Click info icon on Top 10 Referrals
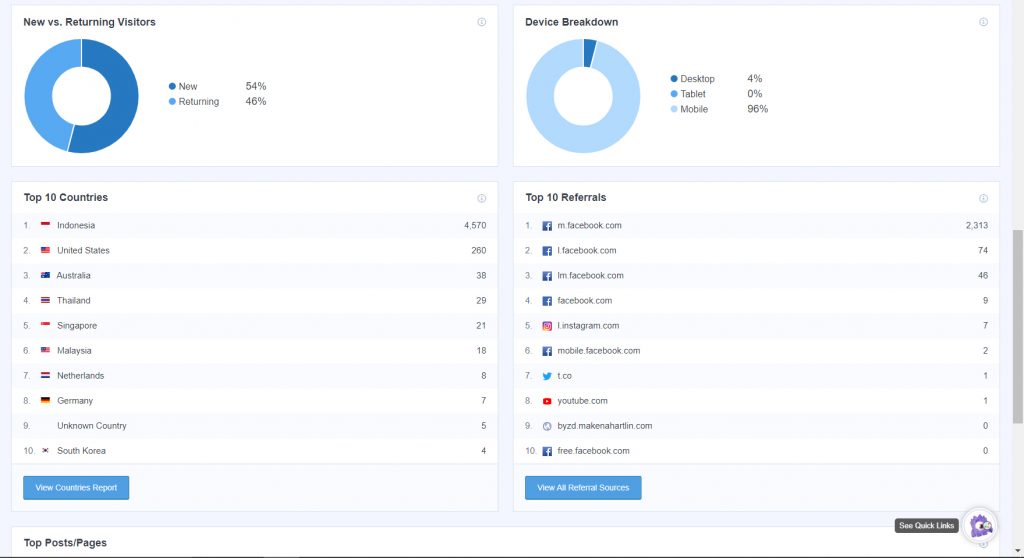Viewport: 1024px width, 558px height. pyautogui.click(x=983, y=198)
